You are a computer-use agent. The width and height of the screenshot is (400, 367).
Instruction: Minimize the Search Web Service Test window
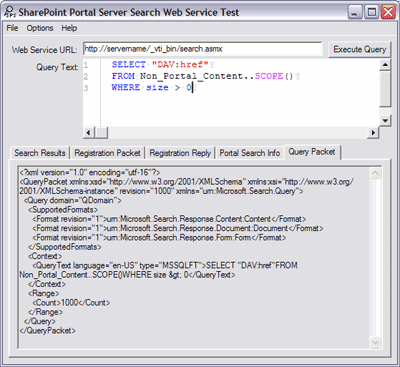[355, 13]
